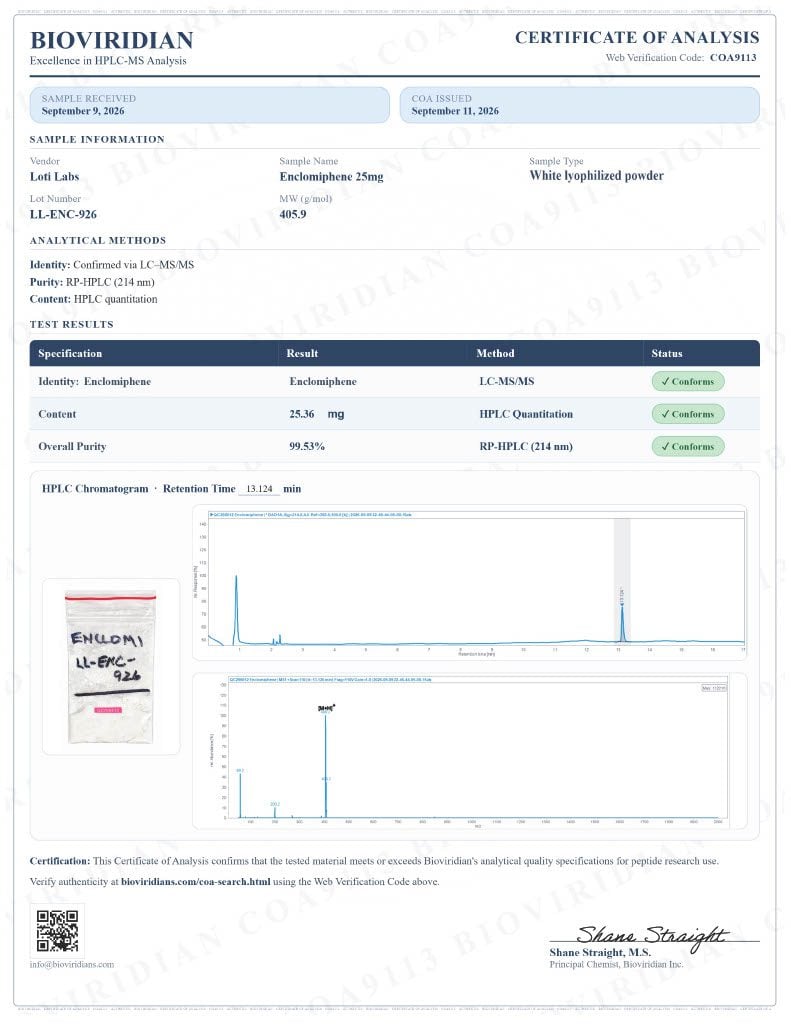This screenshot has width=791, height=1024.
Task: Open the bioviridians.com/coa-search.html link
Action: [x=195, y=882]
